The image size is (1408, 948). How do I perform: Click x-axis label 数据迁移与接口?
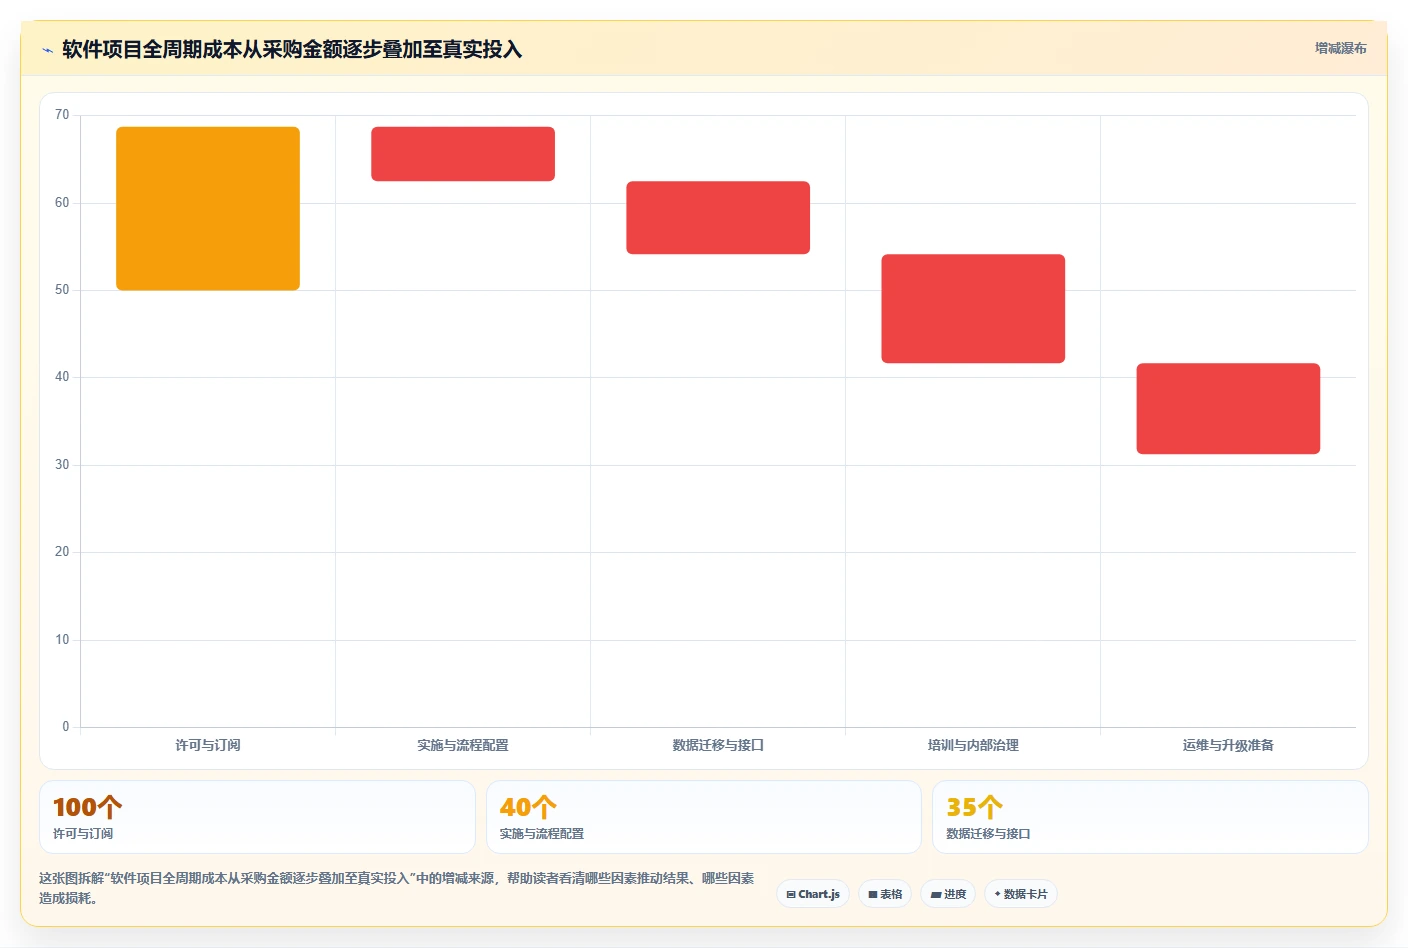click(718, 745)
